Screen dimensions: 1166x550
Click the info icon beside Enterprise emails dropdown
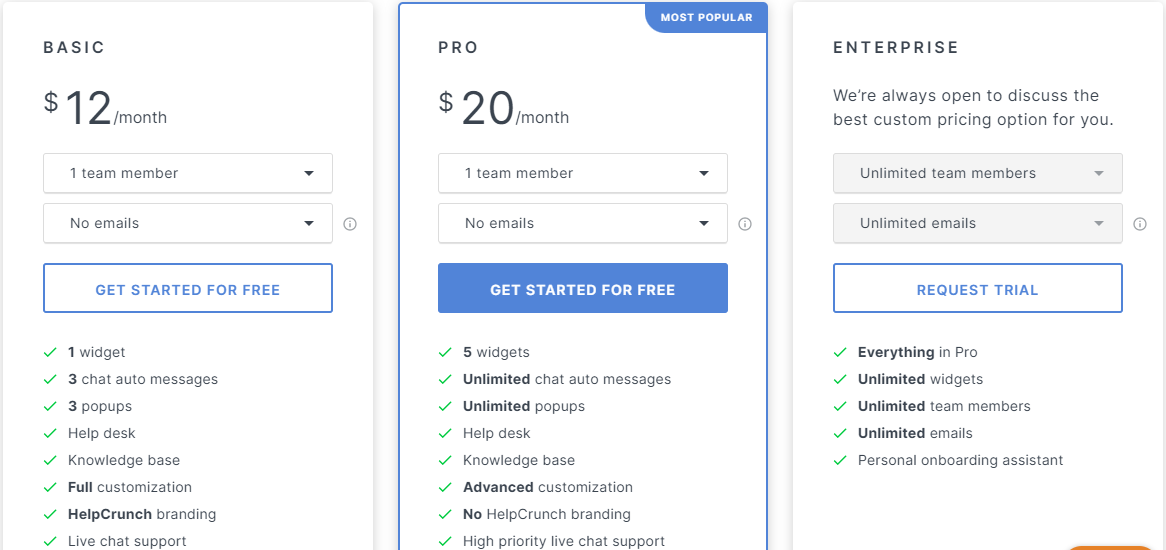1140,224
